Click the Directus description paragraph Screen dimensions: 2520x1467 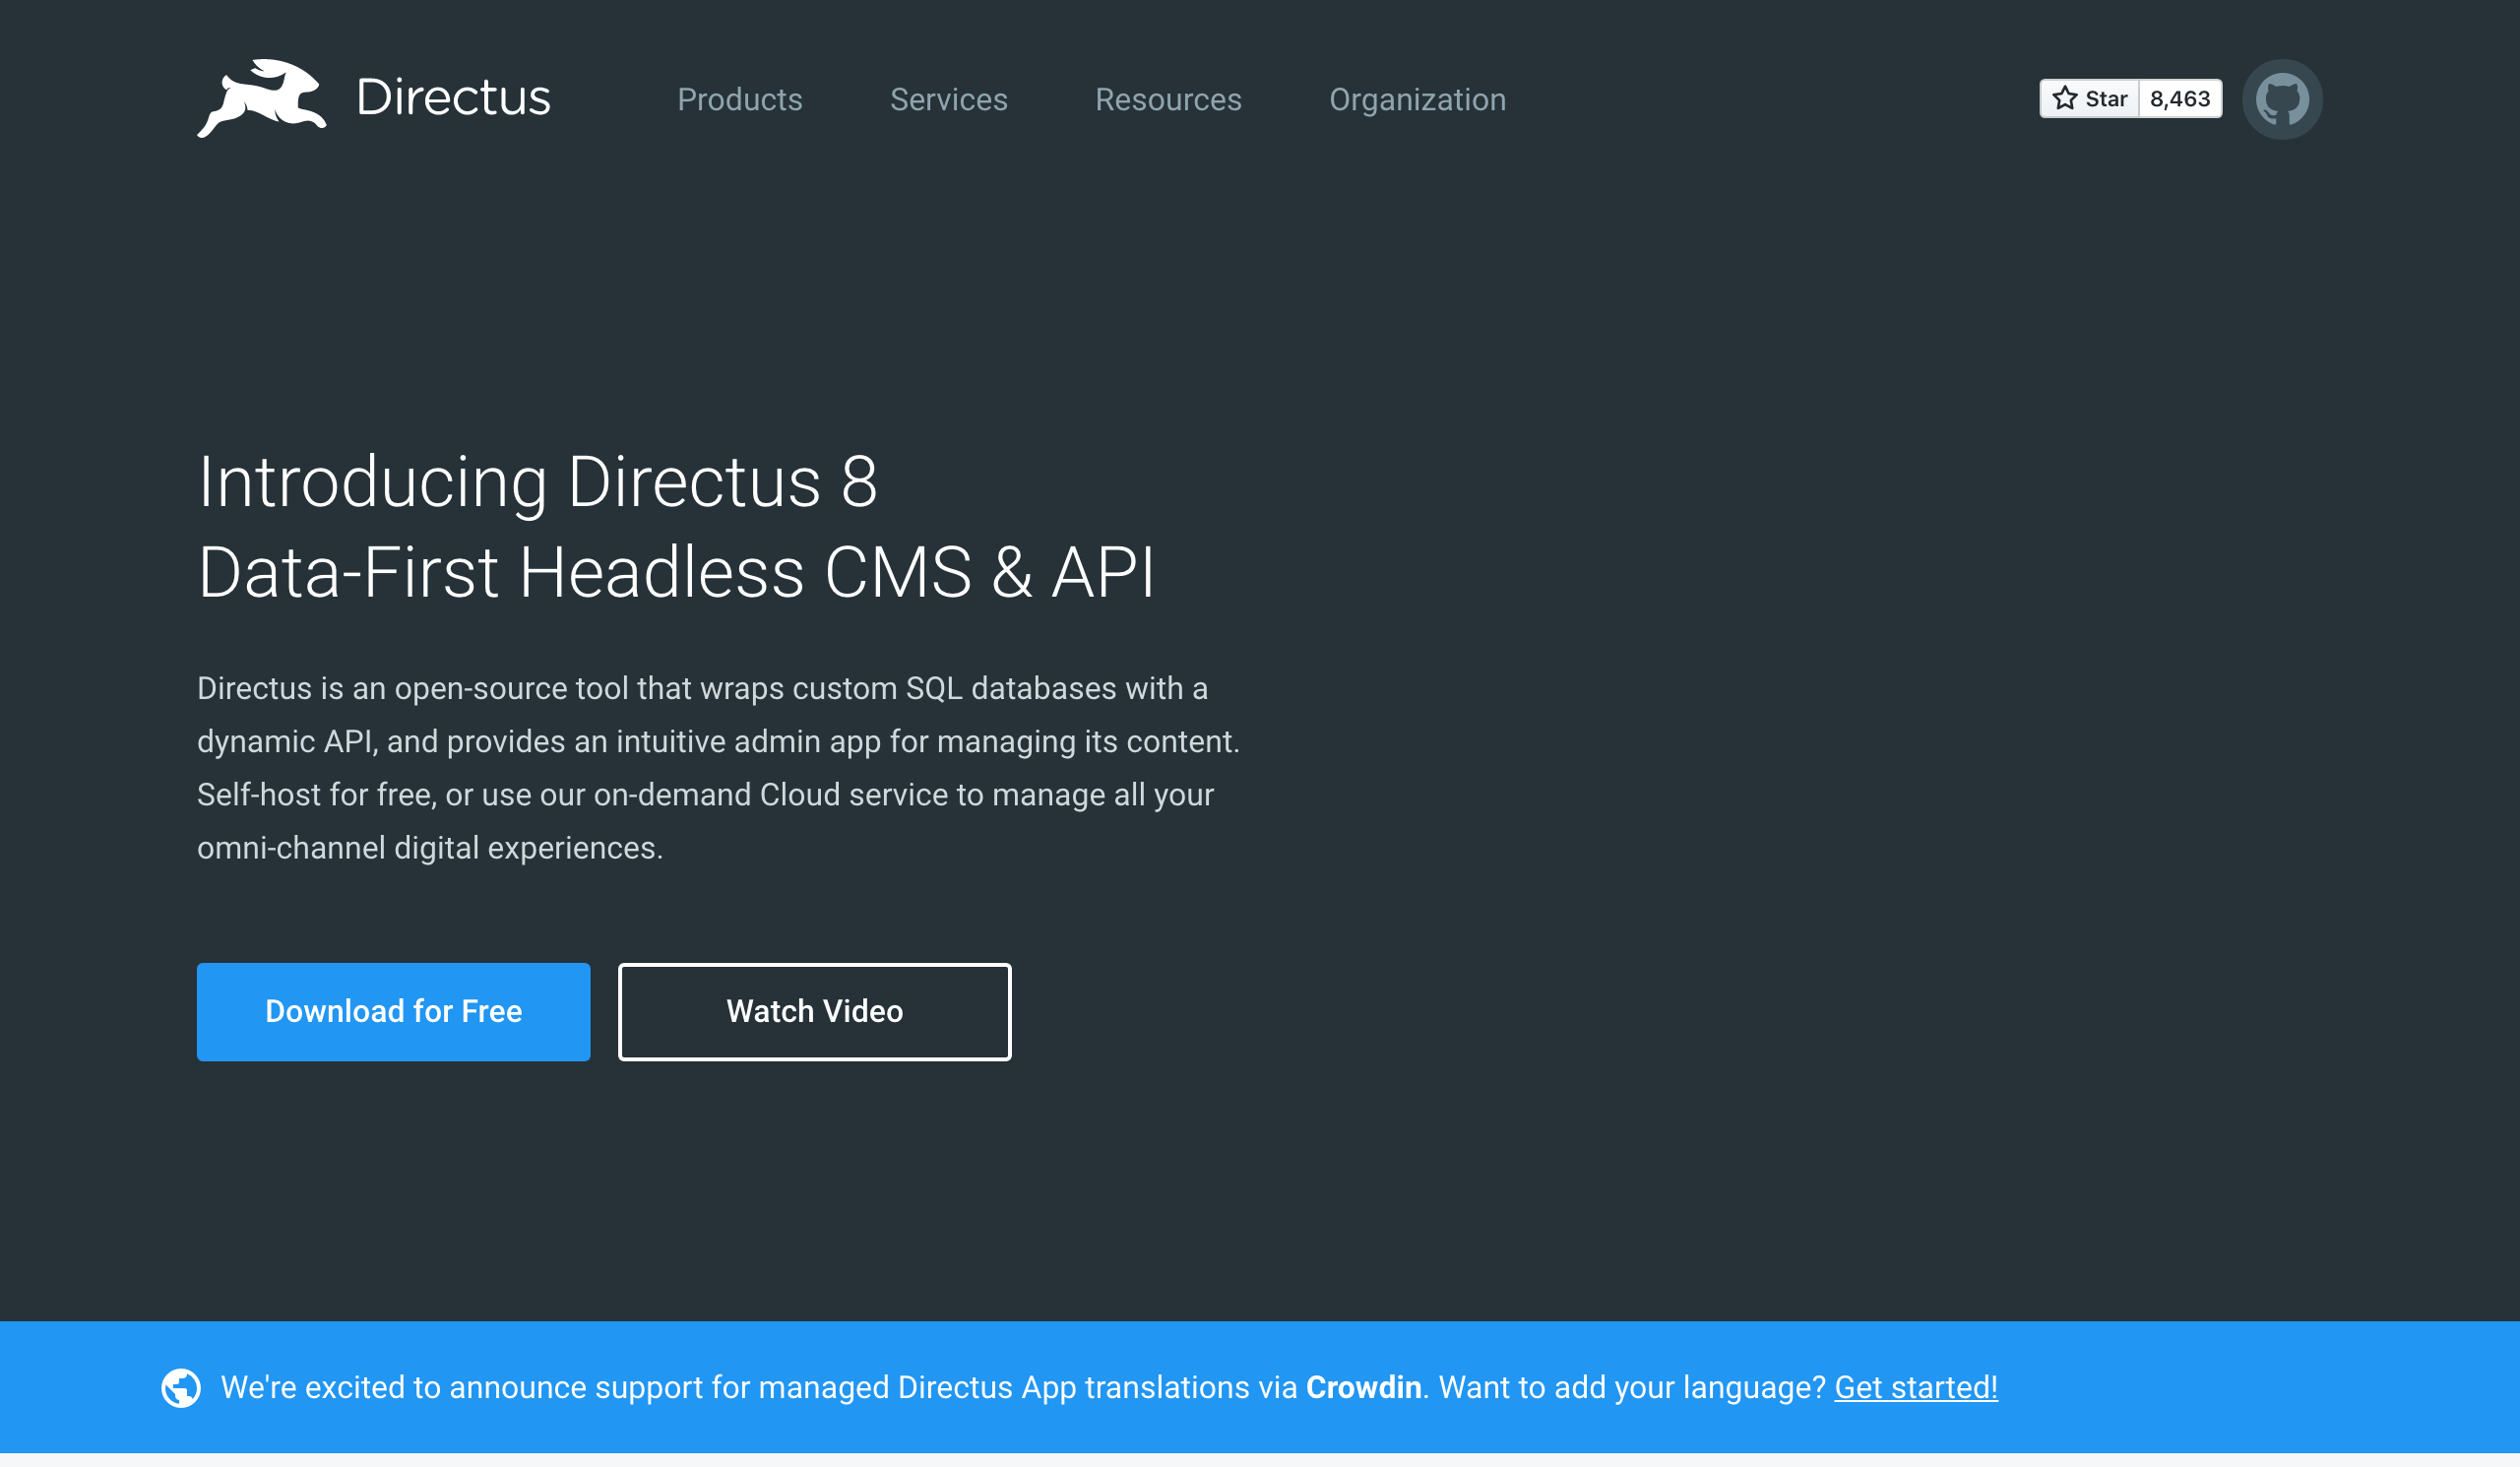(x=717, y=767)
